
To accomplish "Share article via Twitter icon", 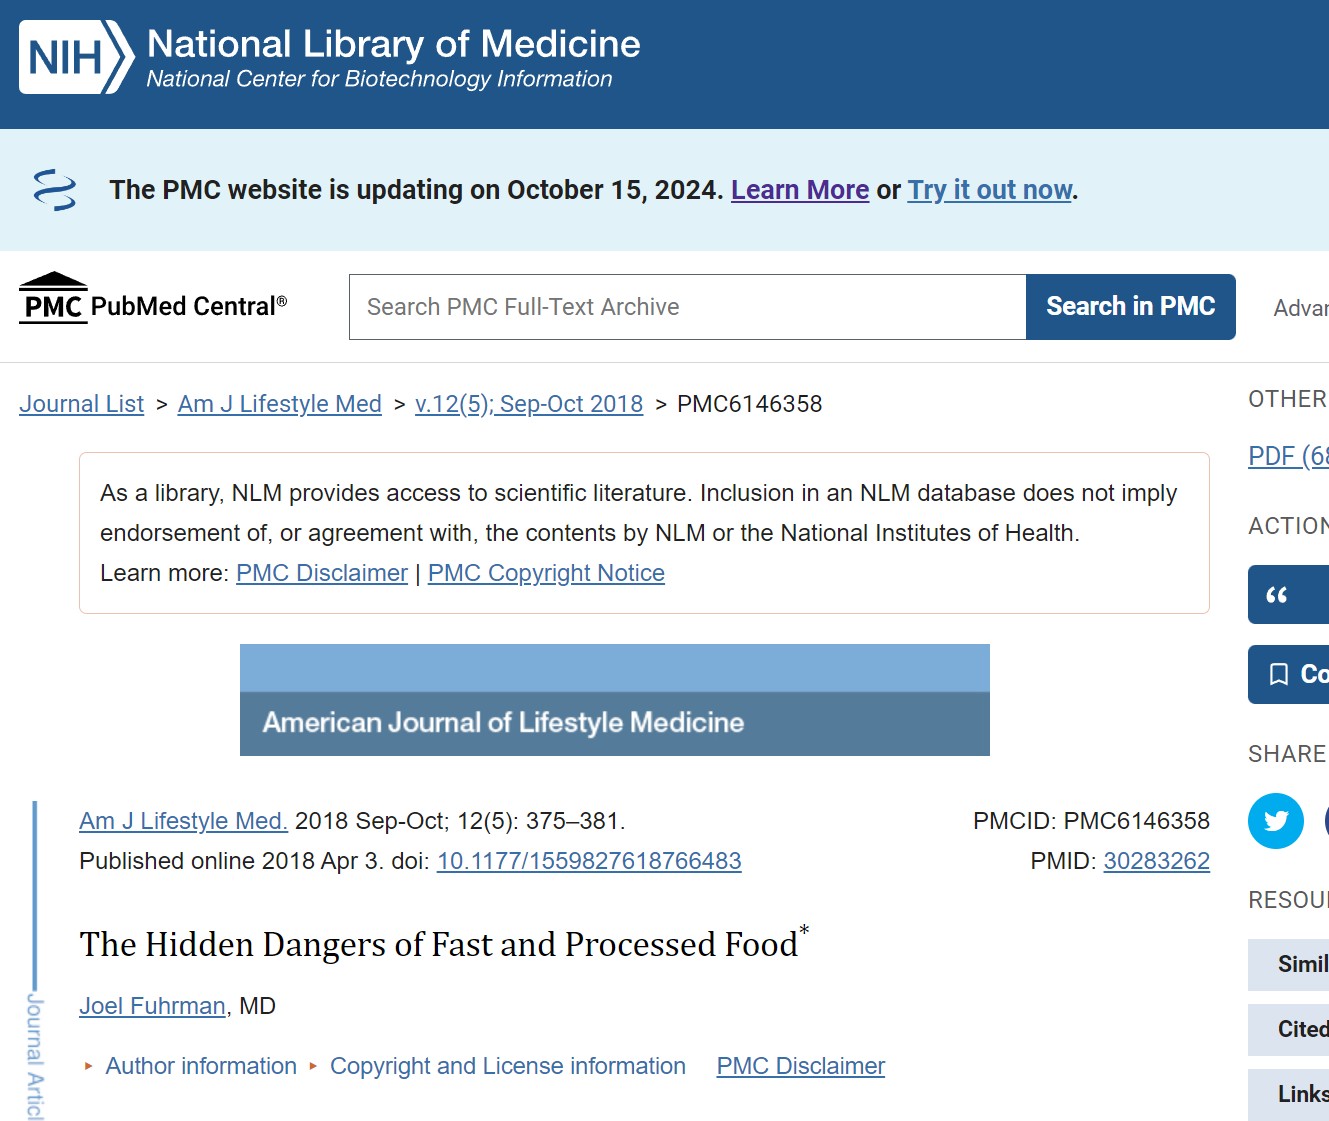I will pyautogui.click(x=1275, y=821).
